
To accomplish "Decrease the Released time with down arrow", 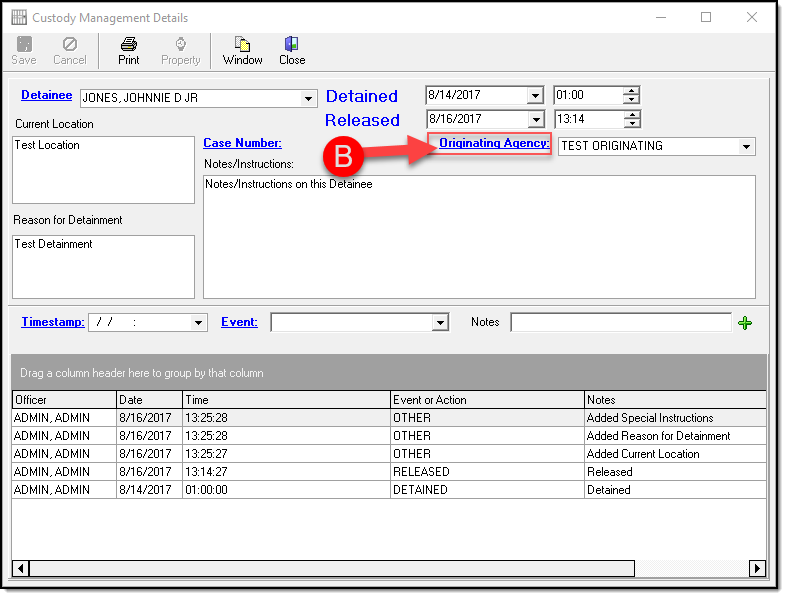I will coord(630,124).
